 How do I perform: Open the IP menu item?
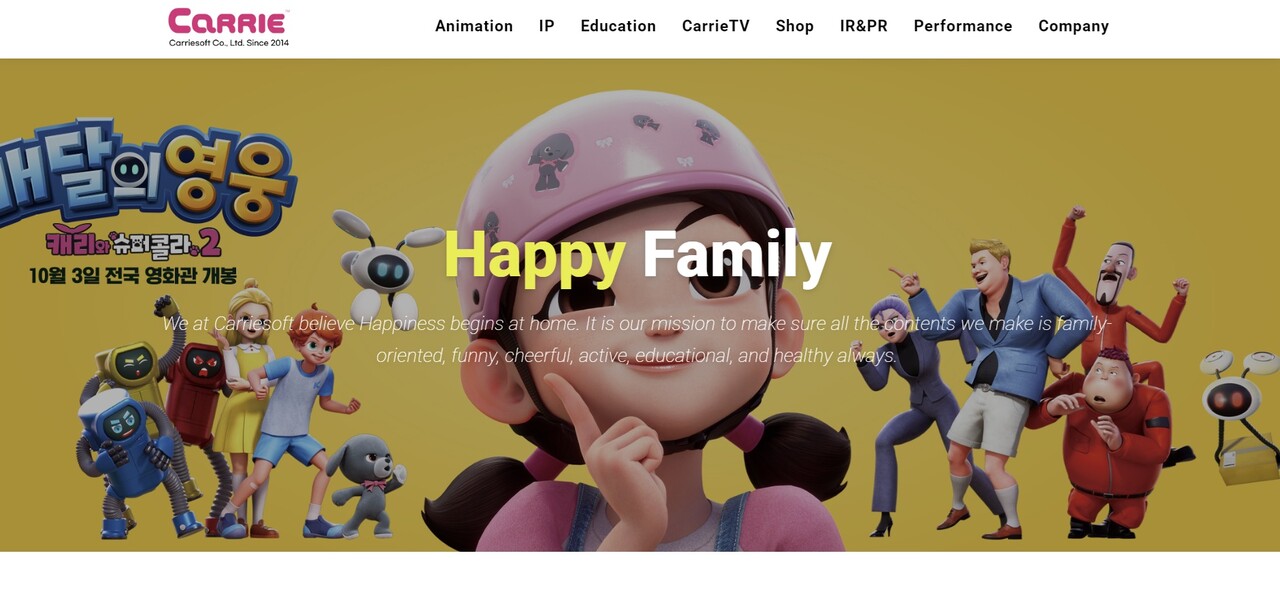[x=547, y=26]
